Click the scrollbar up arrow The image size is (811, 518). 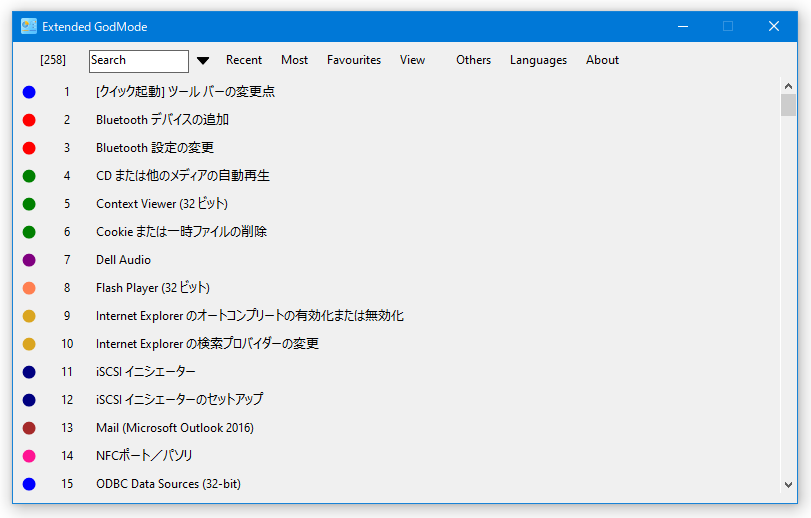tap(788, 86)
